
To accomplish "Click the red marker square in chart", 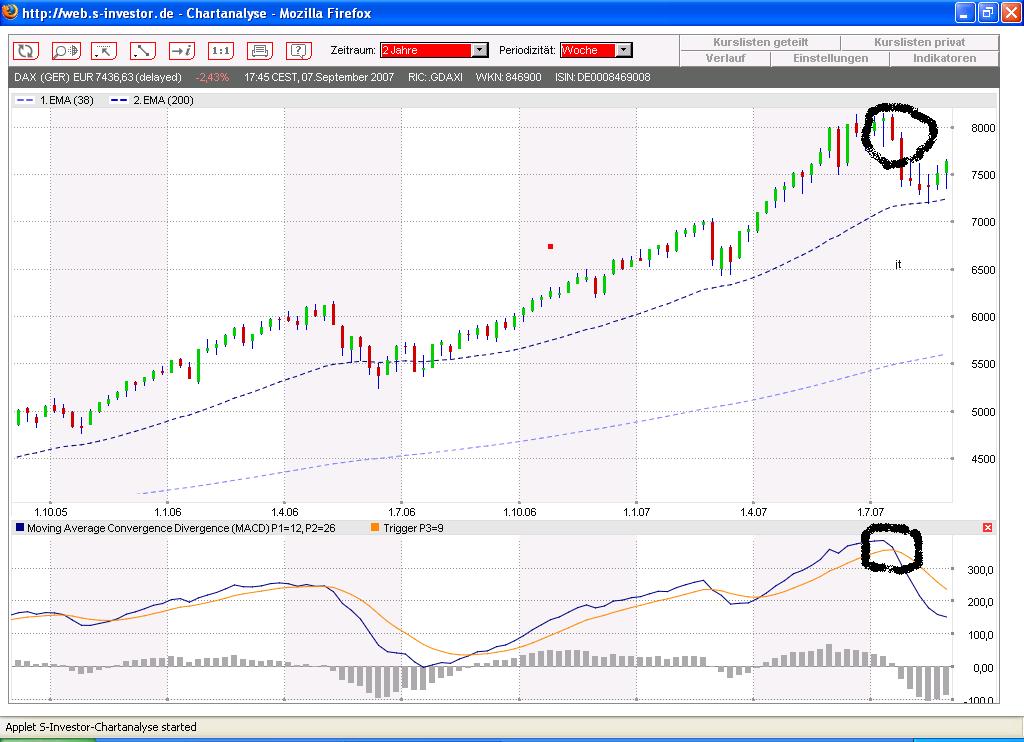I will click(x=551, y=246).
